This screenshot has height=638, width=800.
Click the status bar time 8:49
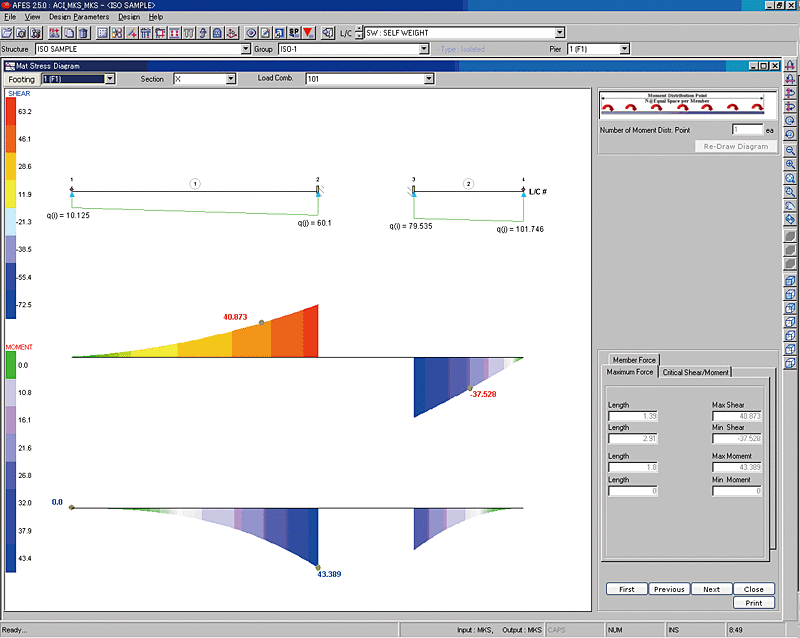click(736, 630)
